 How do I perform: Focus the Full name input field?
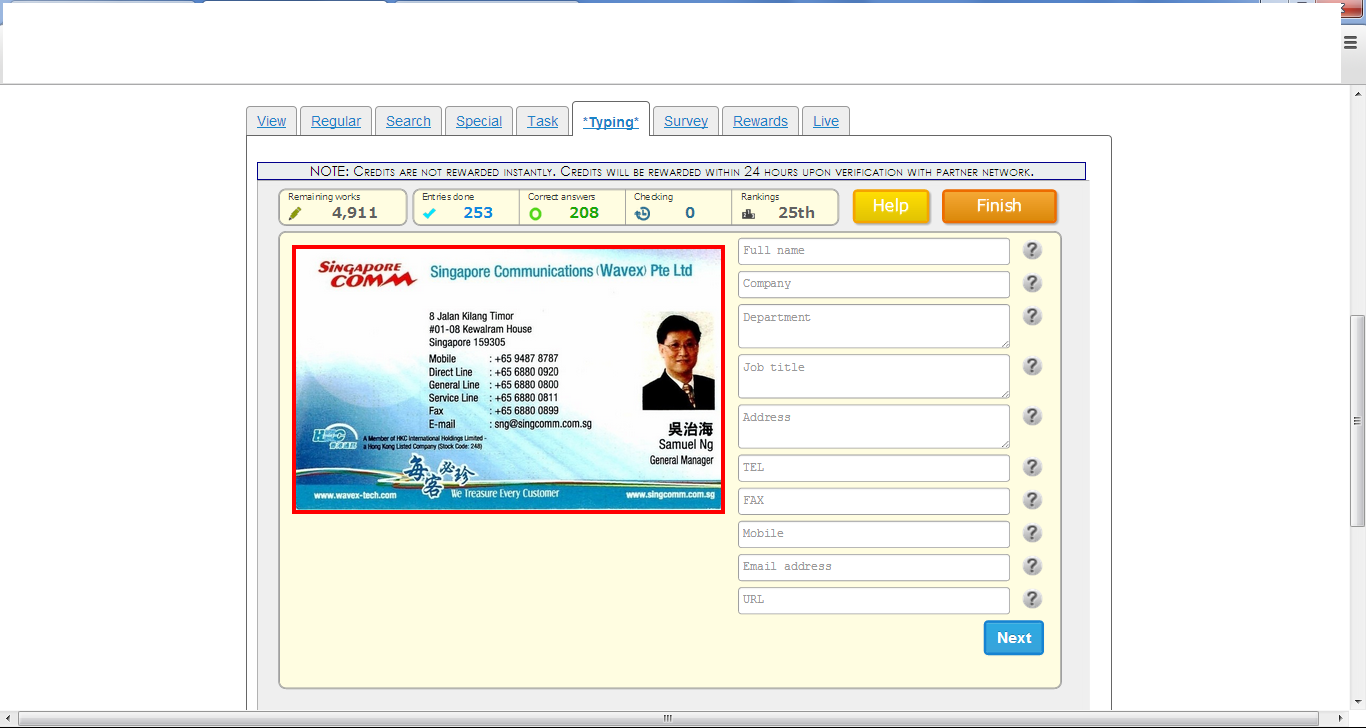coord(874,251)
